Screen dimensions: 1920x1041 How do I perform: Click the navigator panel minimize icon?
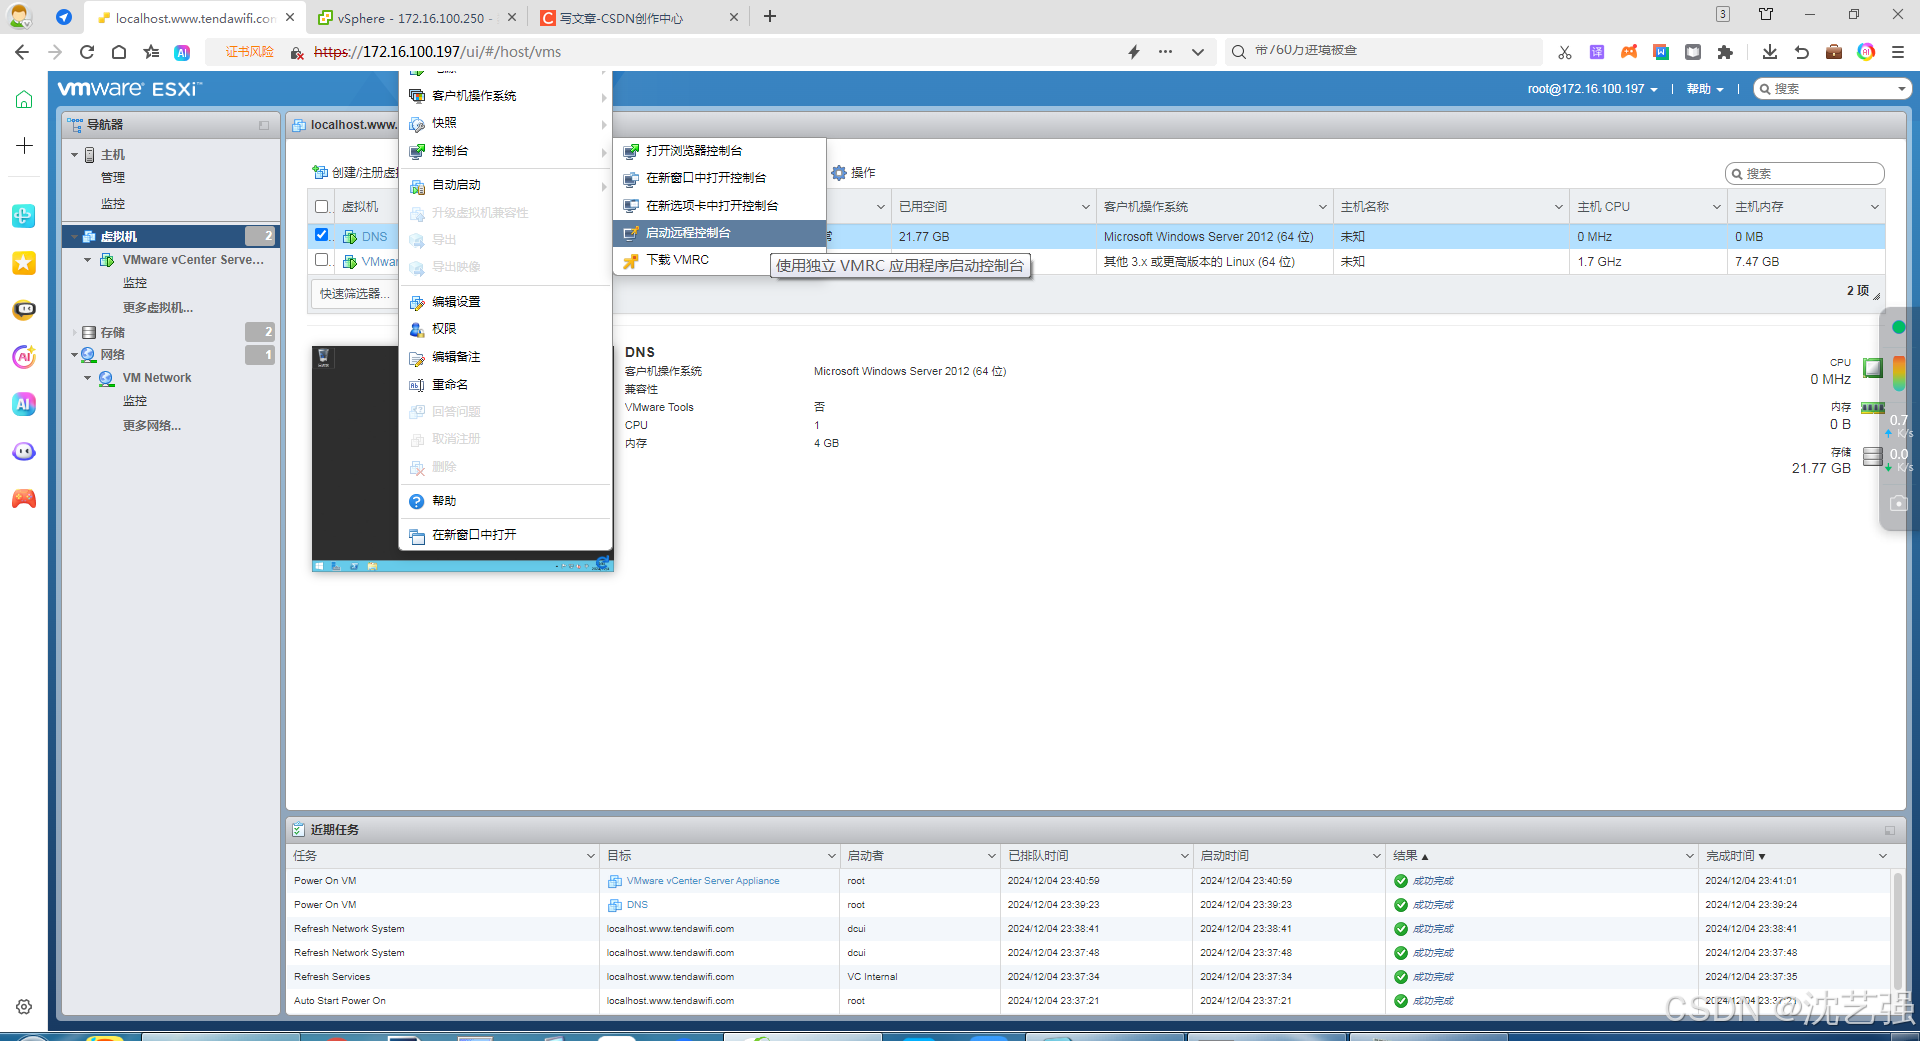(x=264, y=125)
